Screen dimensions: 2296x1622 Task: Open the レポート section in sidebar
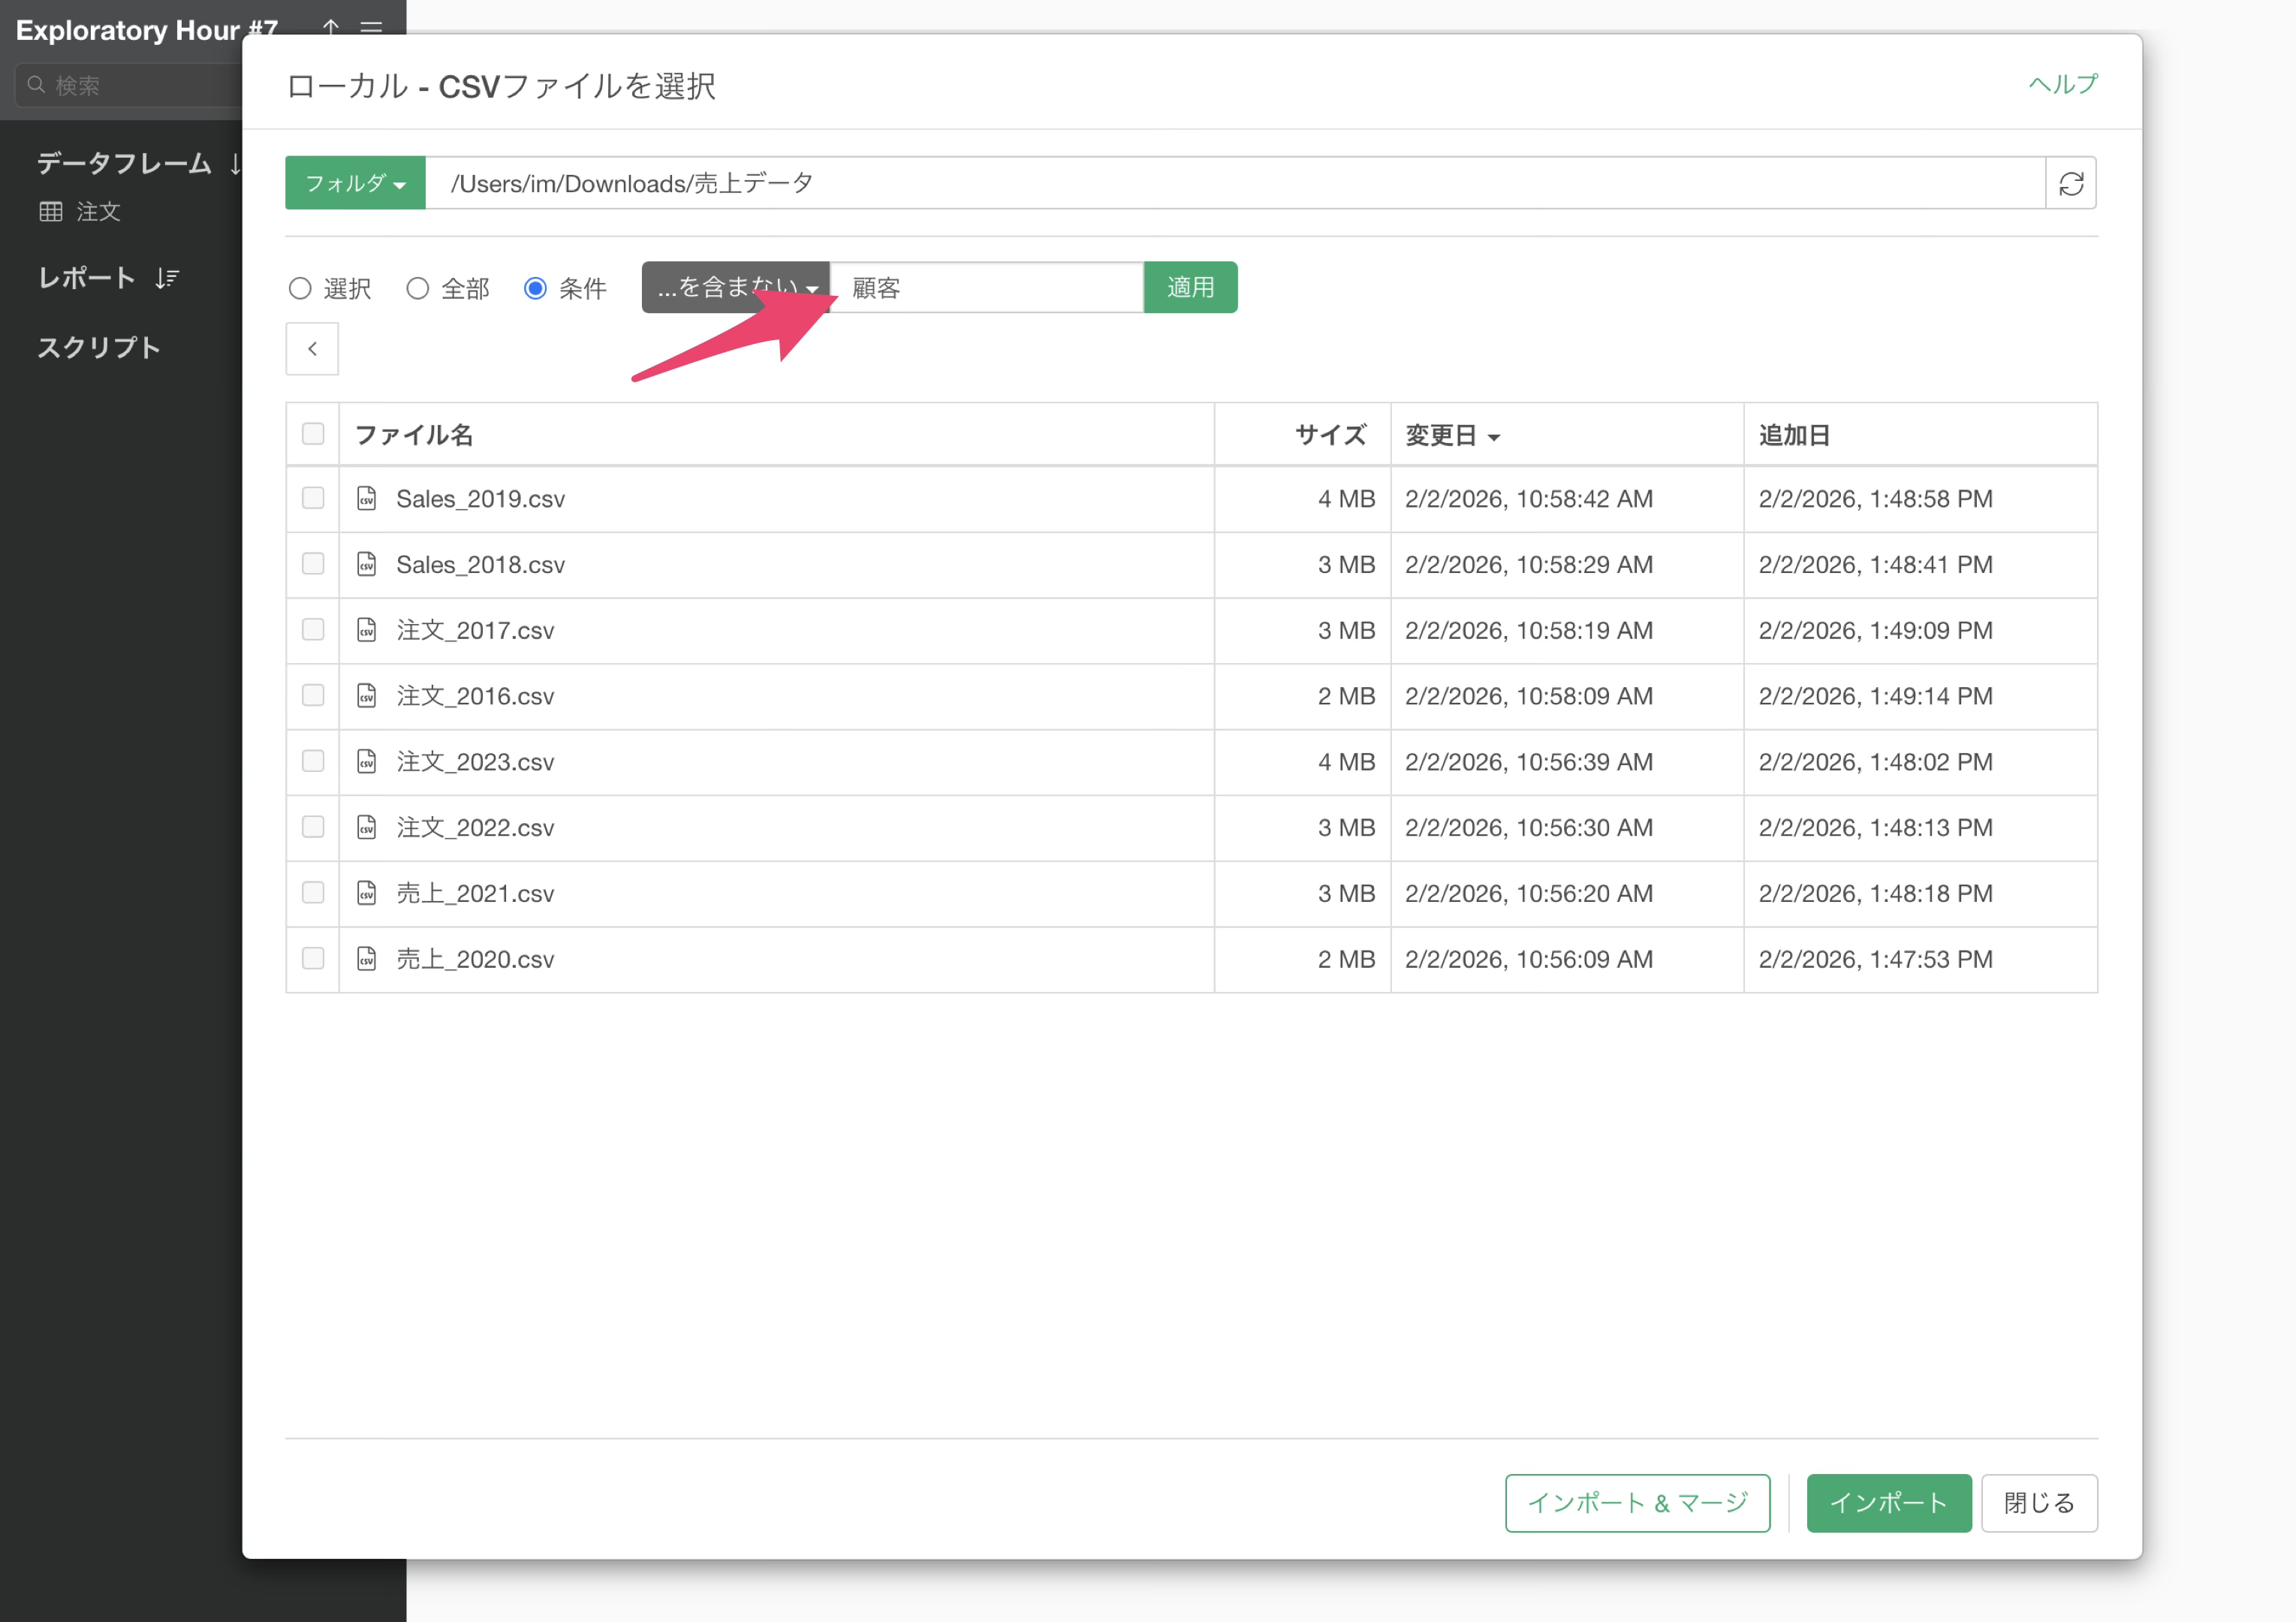(87, 278)
